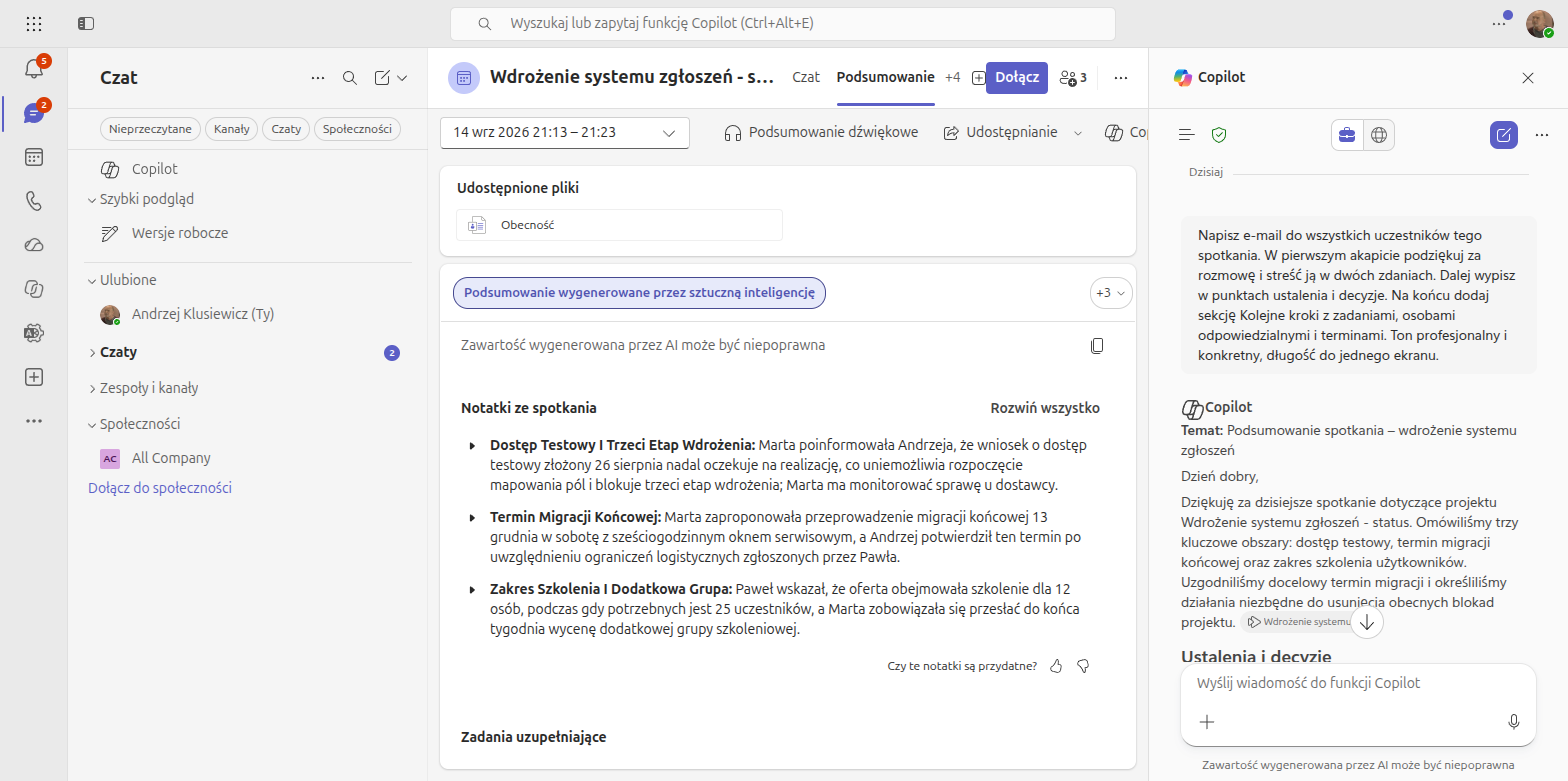Screen dimensions: 1568x781
Task: Filter chats by Nieprzeczytane
Action: coord(150,129)
